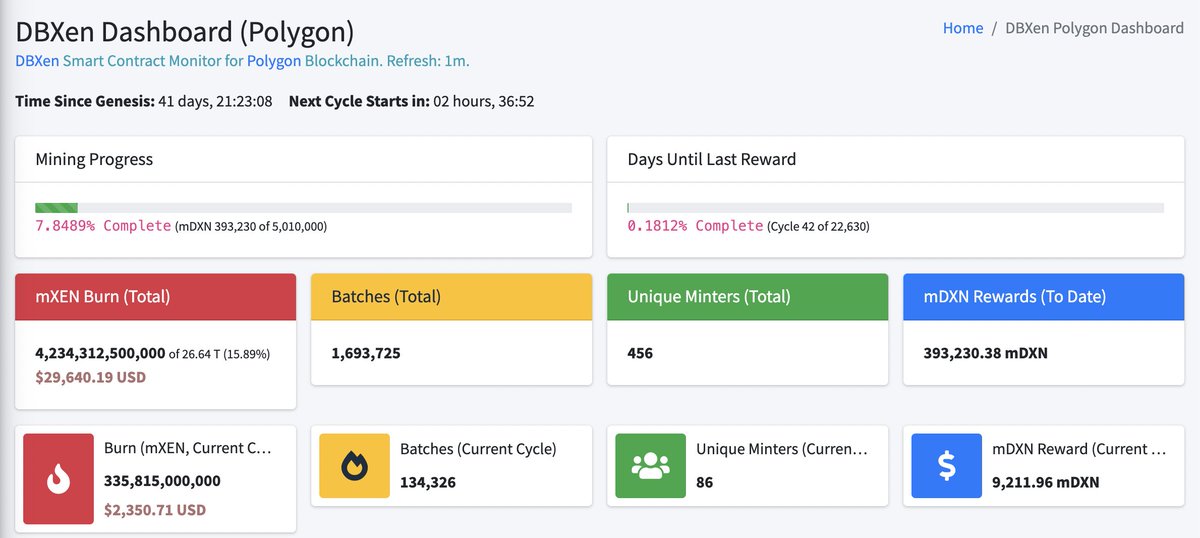Click the $2,350.71 USD amount
1200x538 pixels.
coord(155,510)
